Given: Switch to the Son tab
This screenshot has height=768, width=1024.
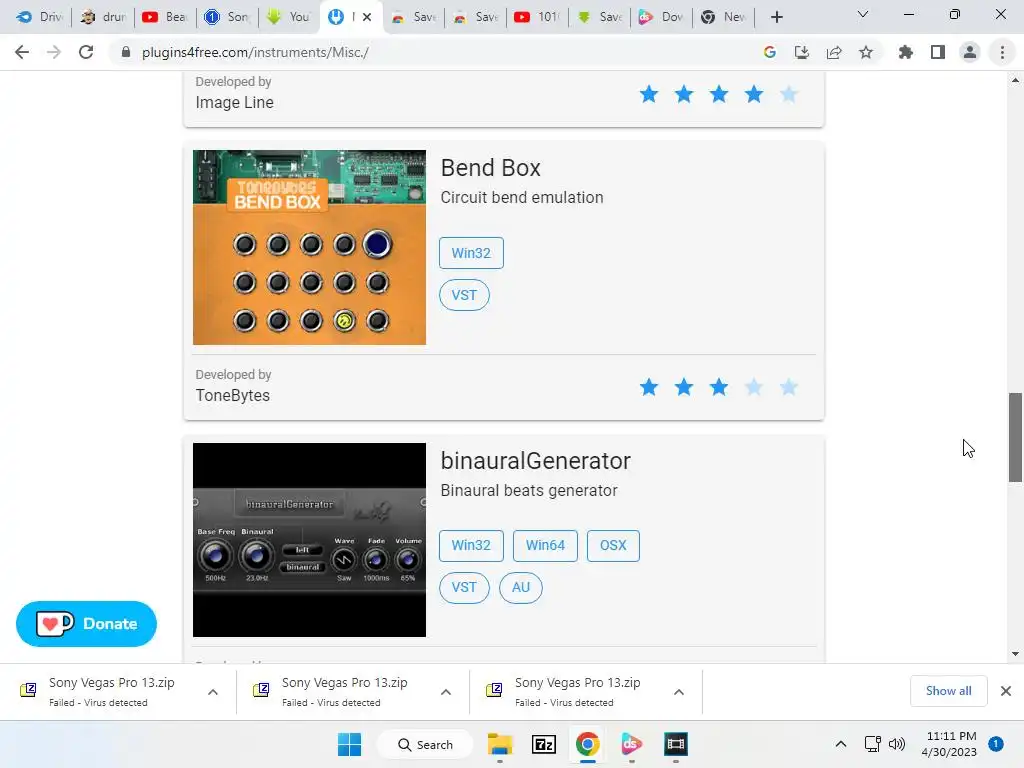Looking at the screenshot, I should coord(227,17).
